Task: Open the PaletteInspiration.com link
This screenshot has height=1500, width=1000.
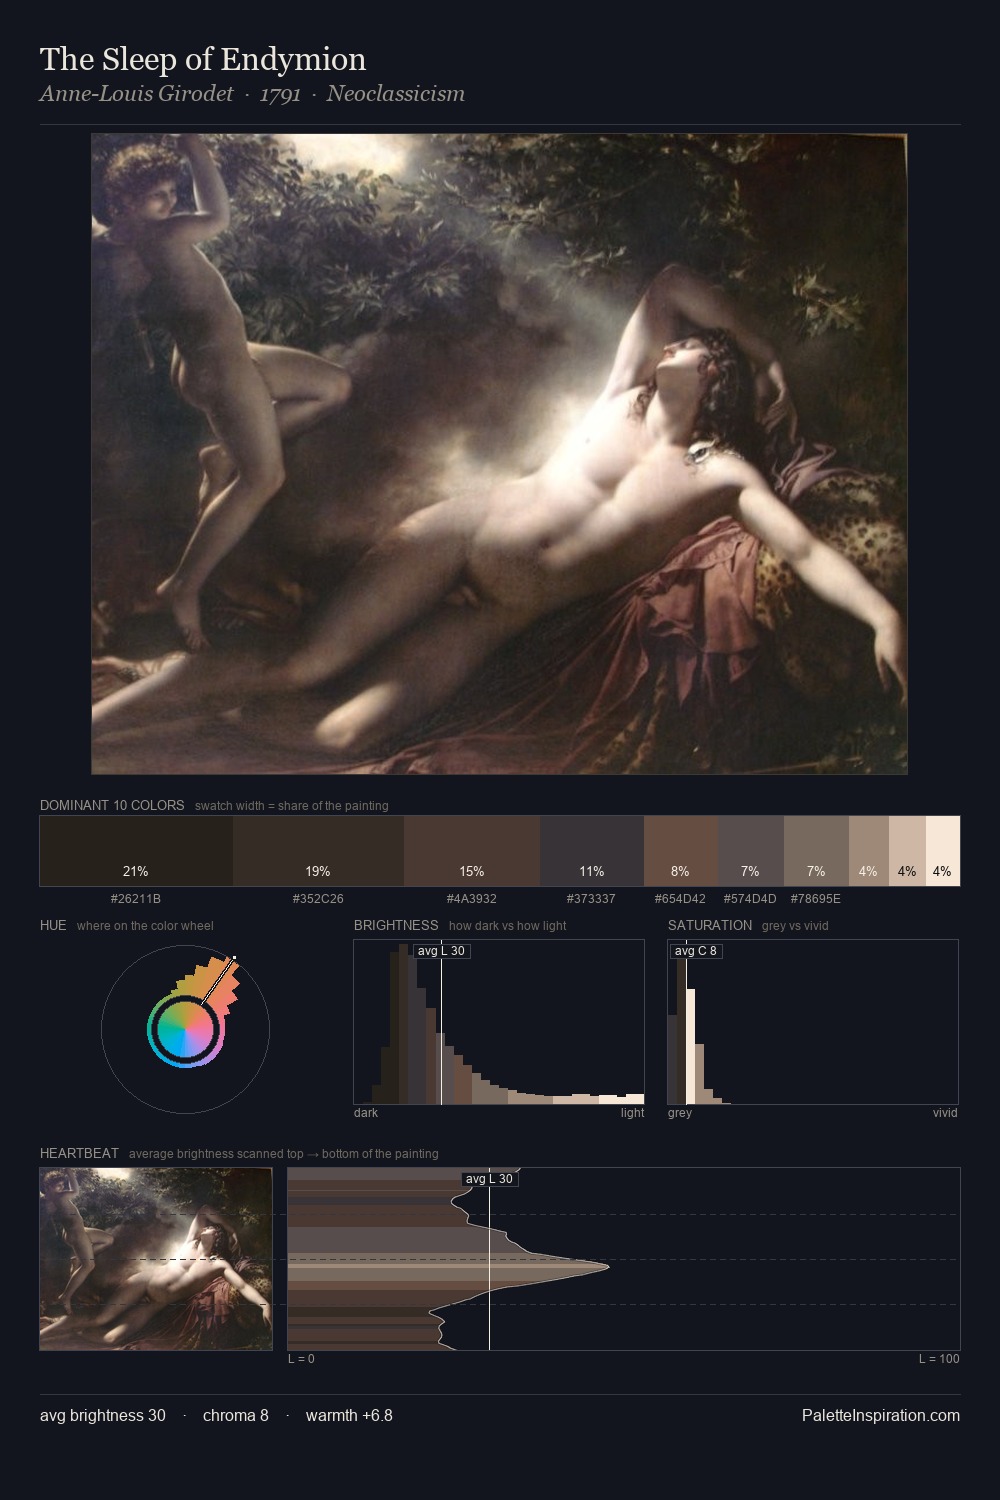Action: coord(881,1416)
